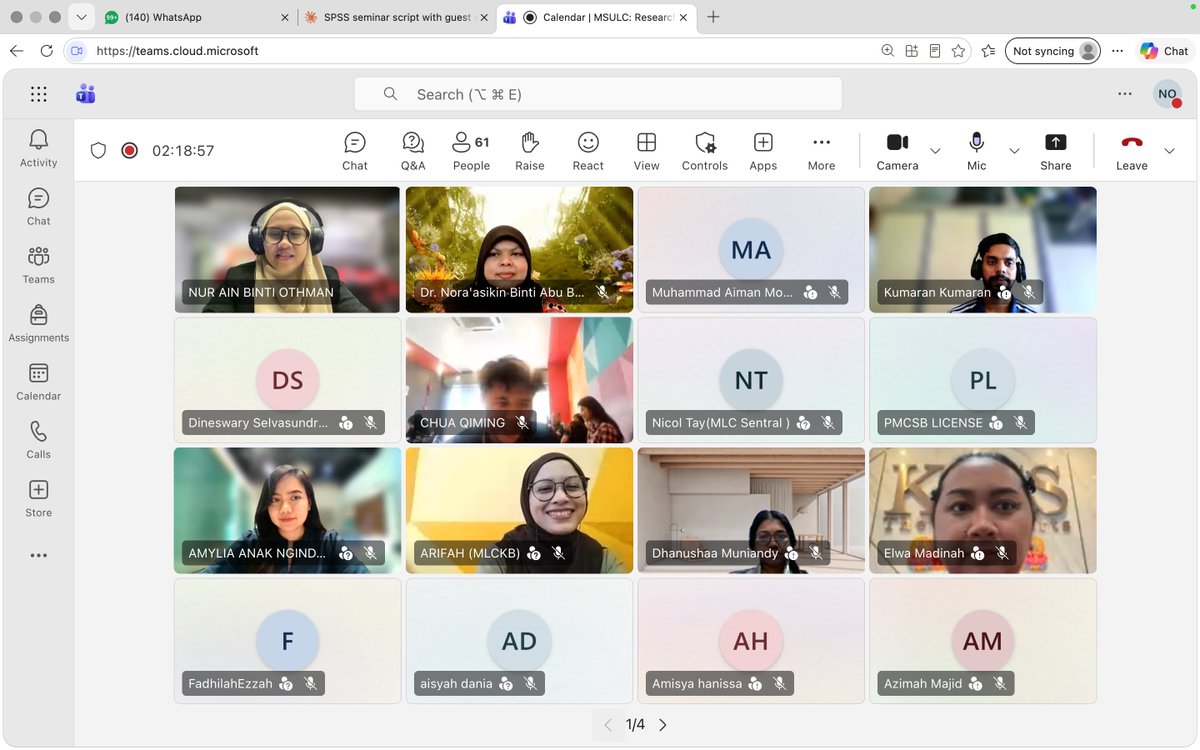Open Chat in the left sidebar
The image size is (1200, 750).
pyautogui.click(x=39, y=206)
